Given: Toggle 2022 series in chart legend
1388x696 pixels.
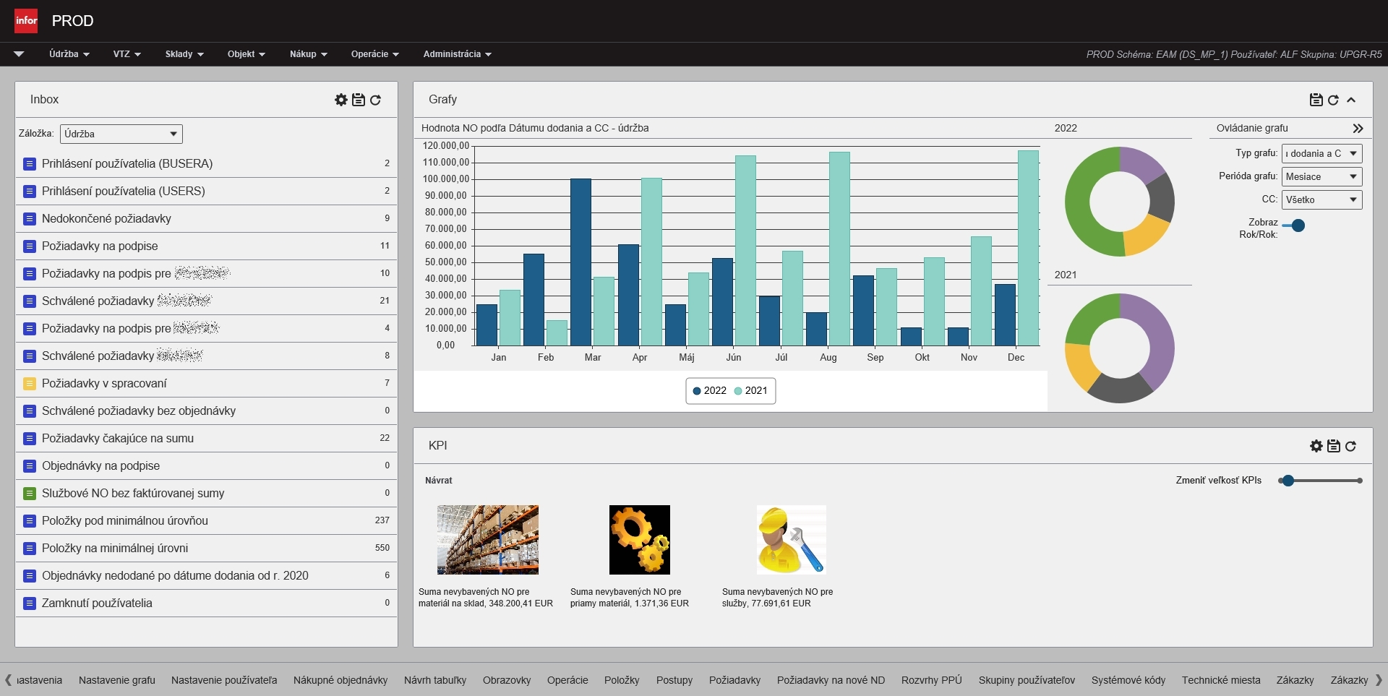Looking at the screenshot, I should 710,391.
